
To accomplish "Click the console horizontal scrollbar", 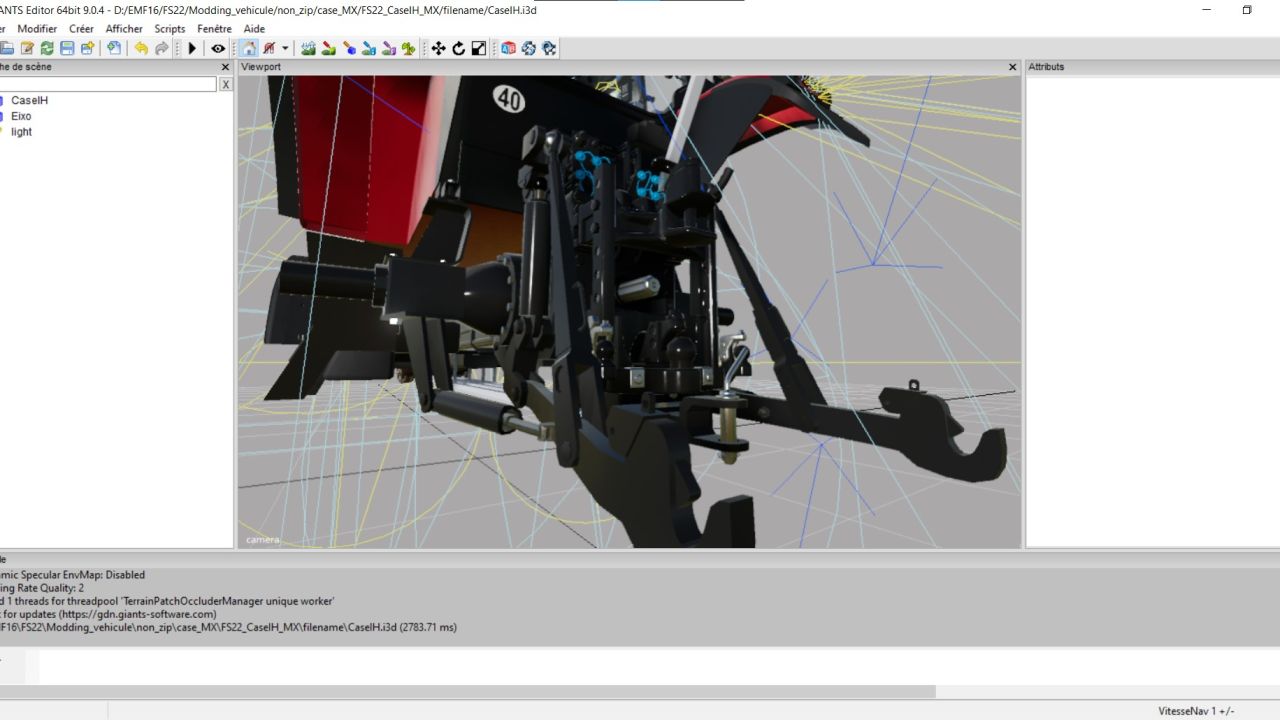I will (467, 691).
